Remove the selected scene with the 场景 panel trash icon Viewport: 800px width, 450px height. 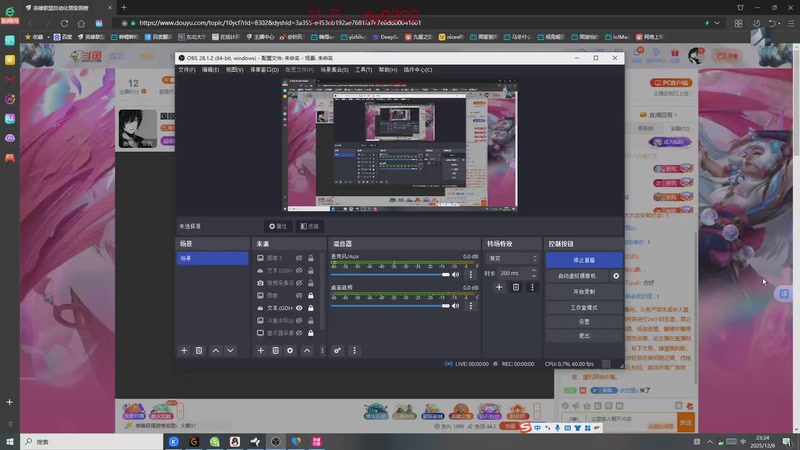tap(199, 351)
